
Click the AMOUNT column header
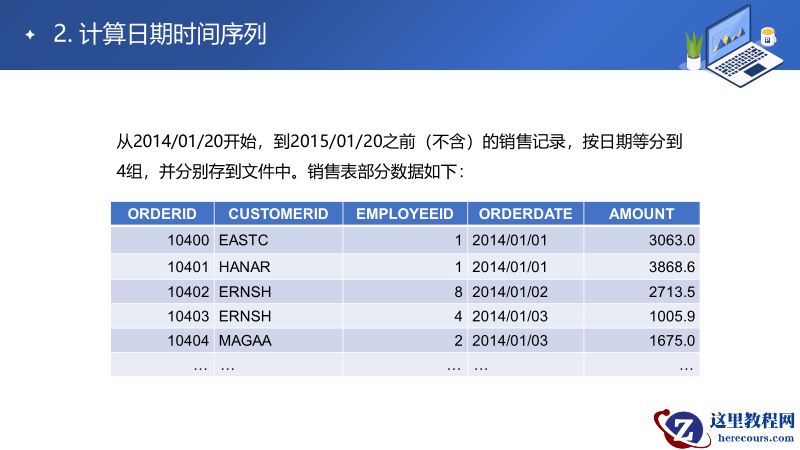[x=641, y=213]
